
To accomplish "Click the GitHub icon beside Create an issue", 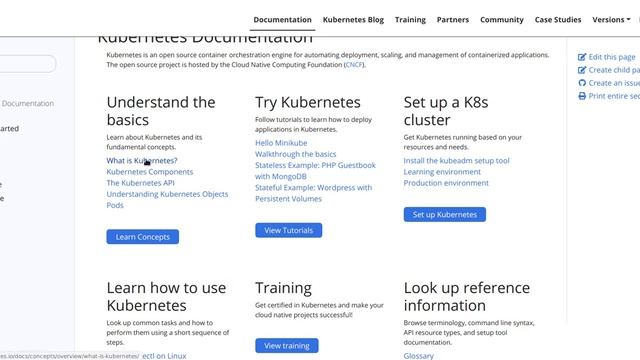I will [582, 83].
